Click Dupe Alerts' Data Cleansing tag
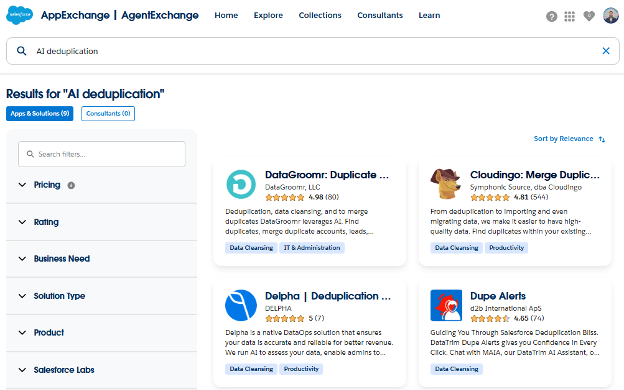 [x=456, y=369]
